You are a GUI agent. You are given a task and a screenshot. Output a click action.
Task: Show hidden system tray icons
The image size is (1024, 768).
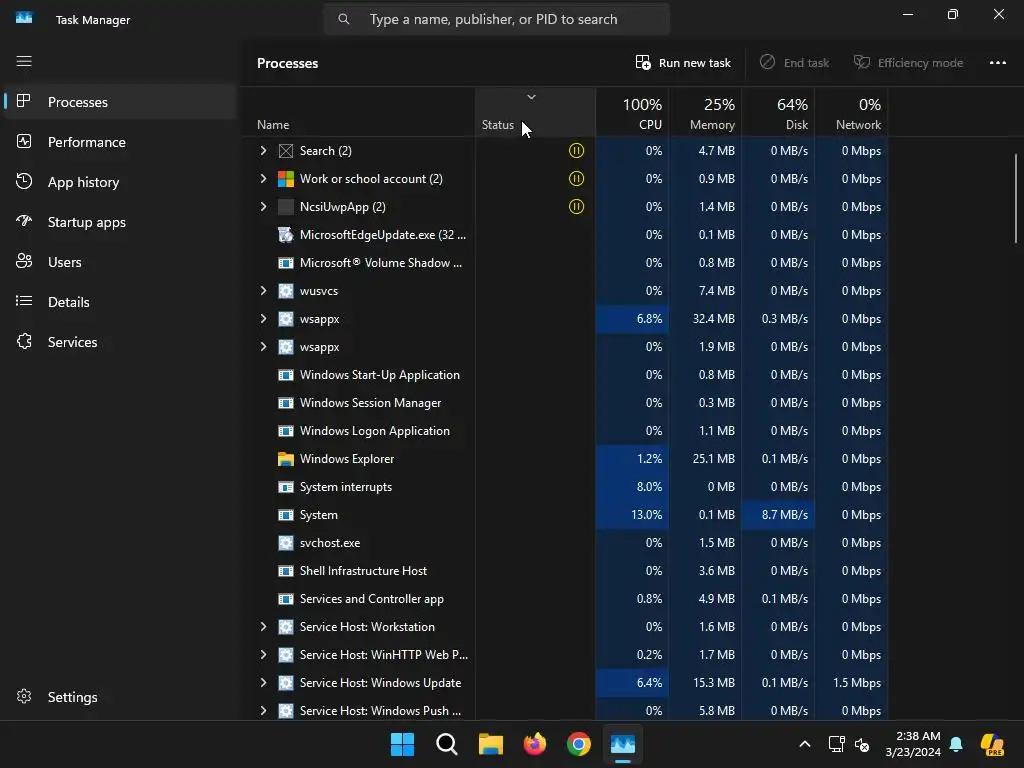click(805, 744)
